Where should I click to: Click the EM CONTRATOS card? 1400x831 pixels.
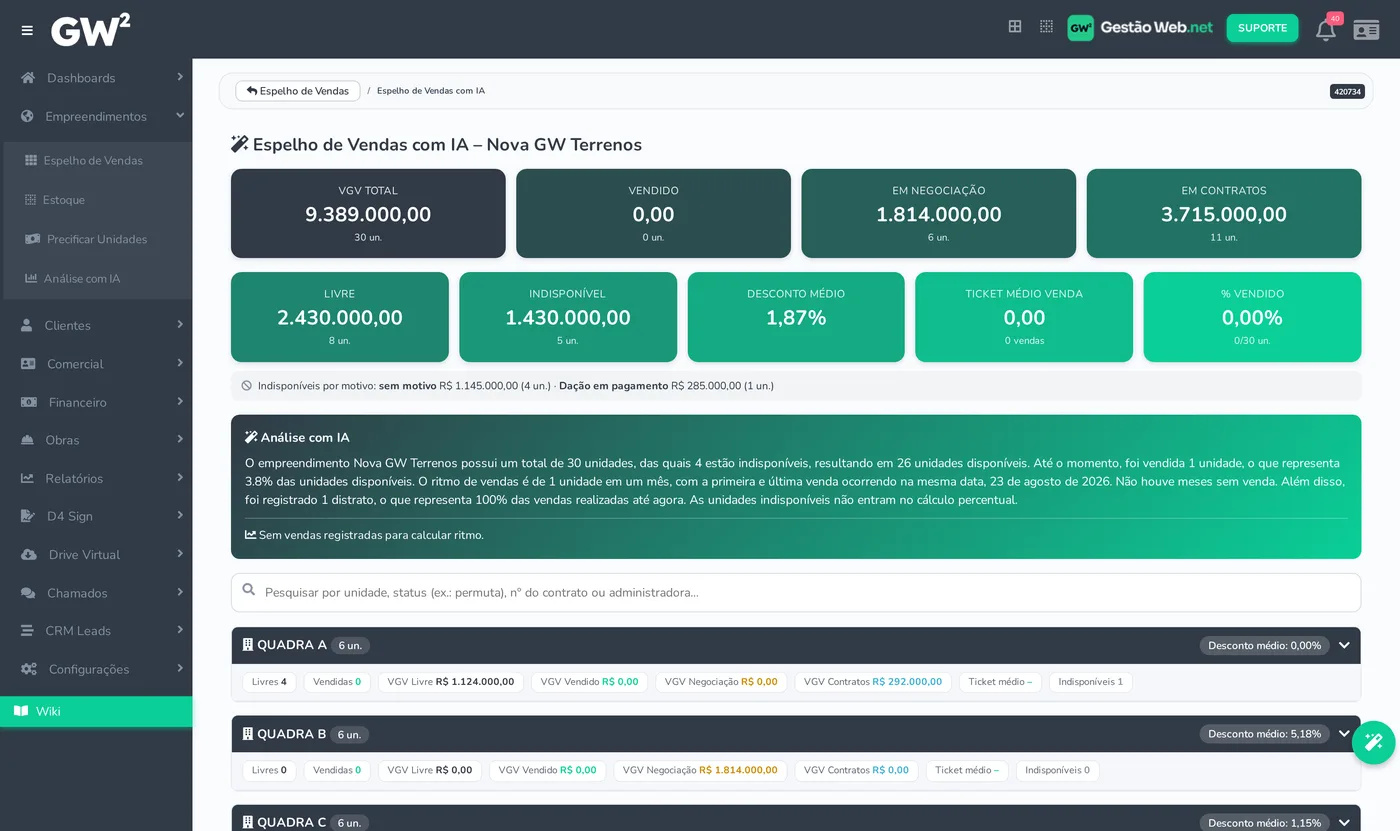click(x=1224, y=214)
